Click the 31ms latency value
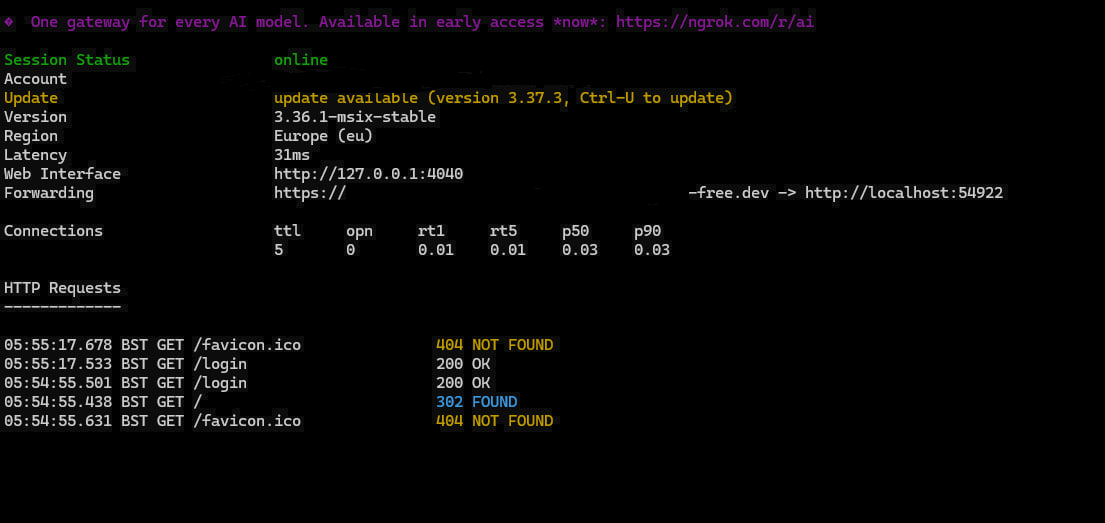The width and height of the screenshot is (1105, 523). click(292, 155)
